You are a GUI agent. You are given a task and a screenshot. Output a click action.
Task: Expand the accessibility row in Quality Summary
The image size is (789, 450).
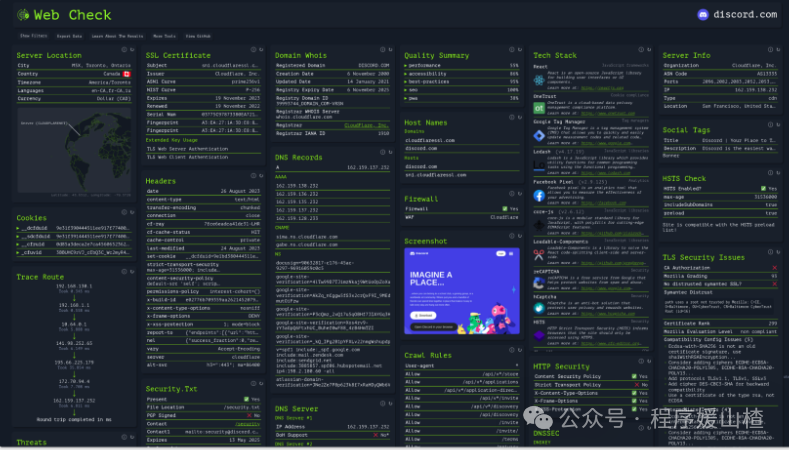pyautogui.click(x=461, y=73)
